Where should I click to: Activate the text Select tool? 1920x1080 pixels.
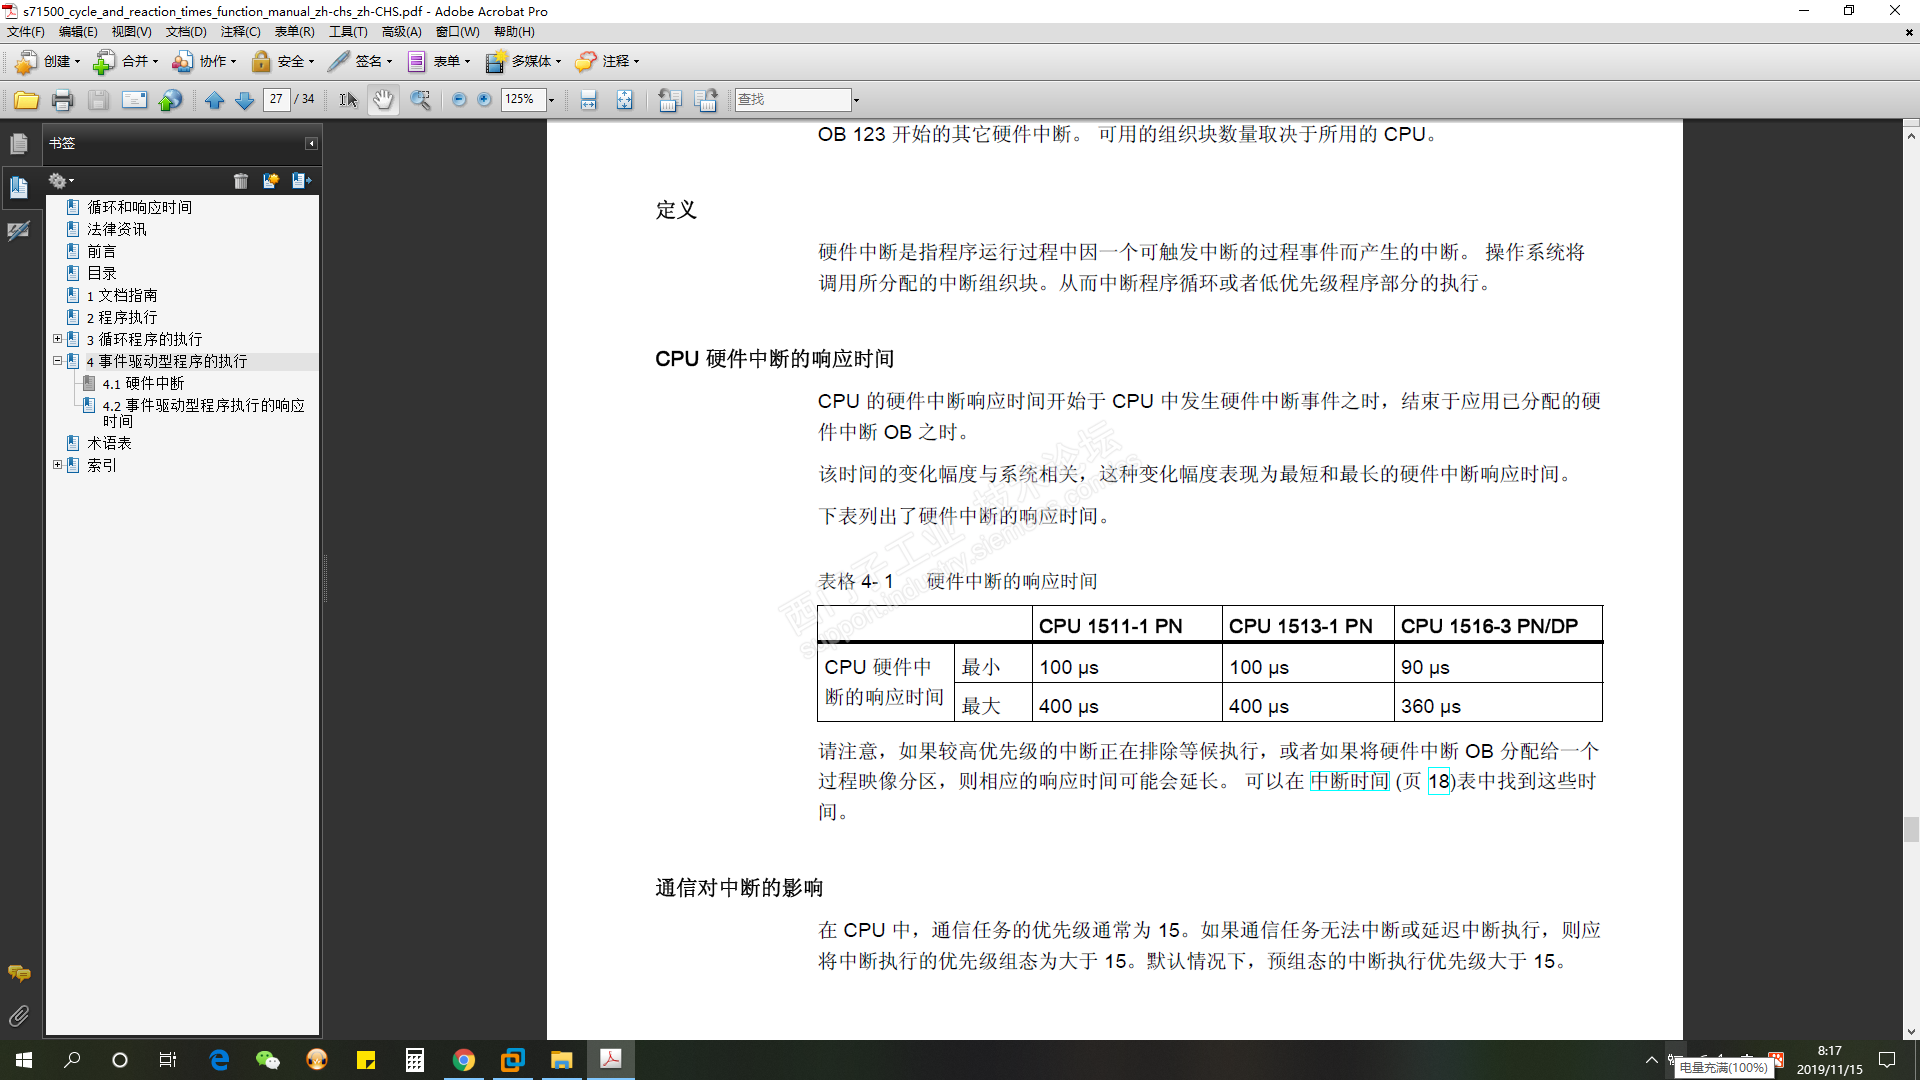tap(347, 100)
